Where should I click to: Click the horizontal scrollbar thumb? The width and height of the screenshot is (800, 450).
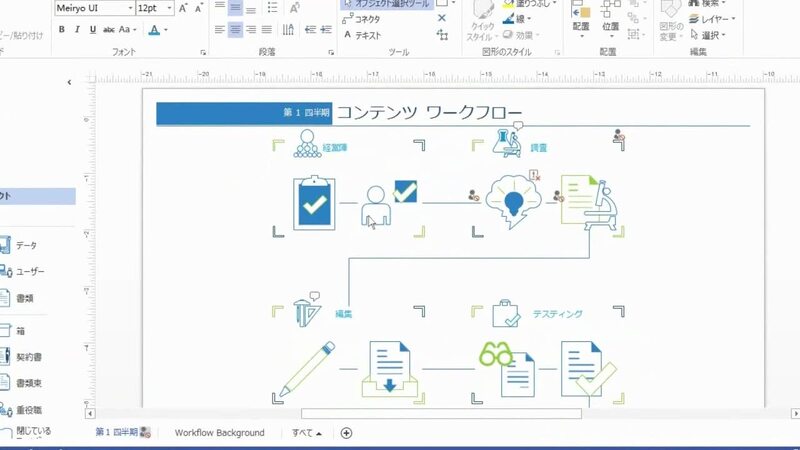(x=441, y=414)
